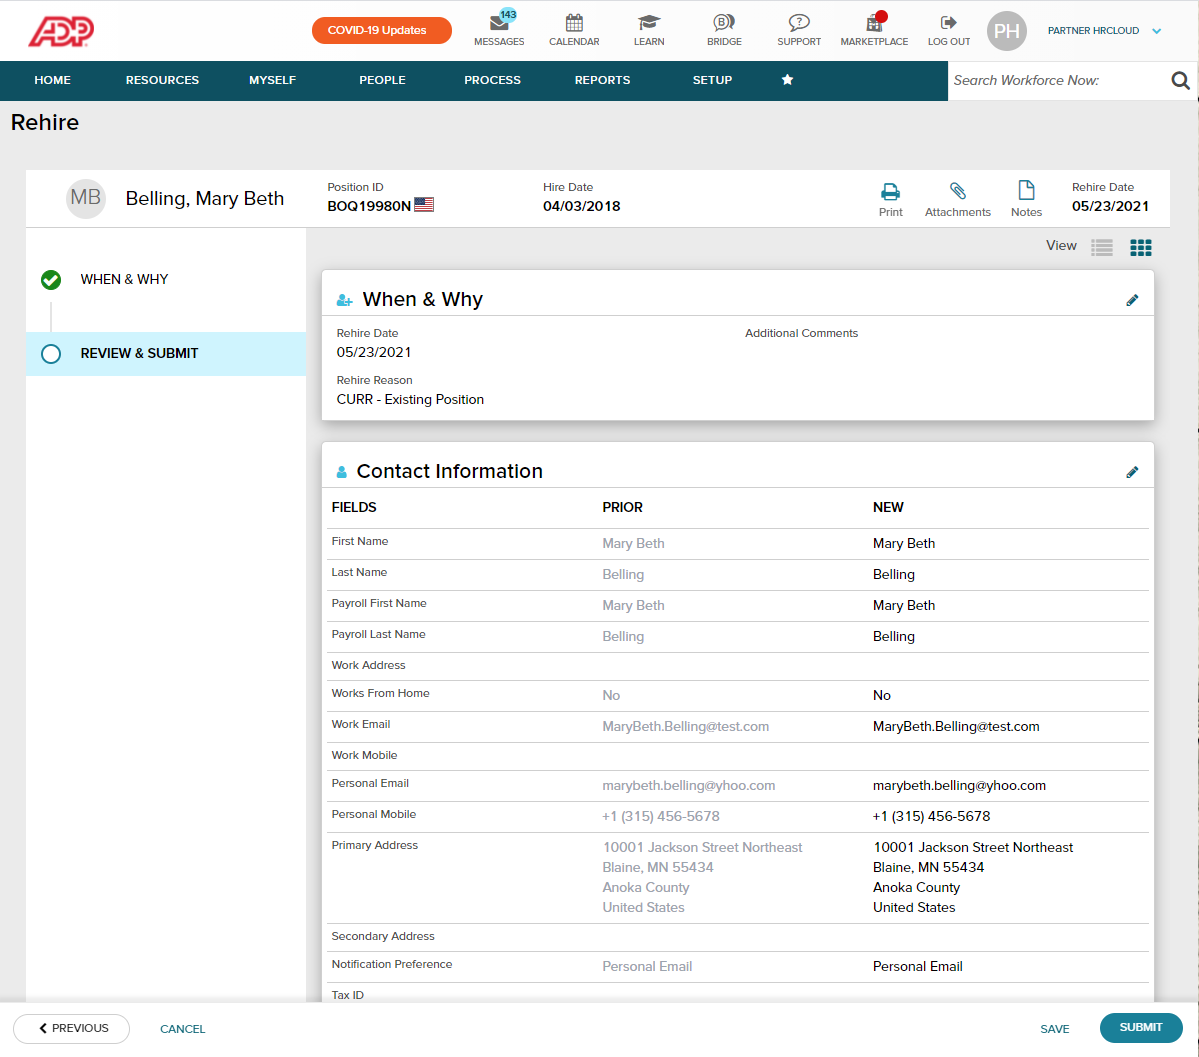Switch to list view
Screen dimensions: 1199x1057
tap(1101, 246)
